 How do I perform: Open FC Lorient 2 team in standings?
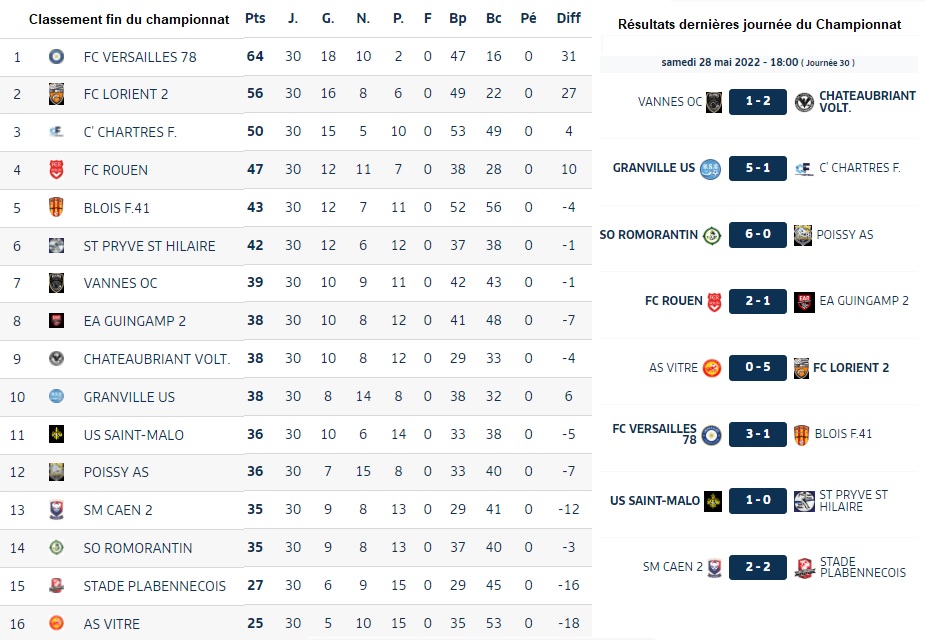click(x=126, y=95)
